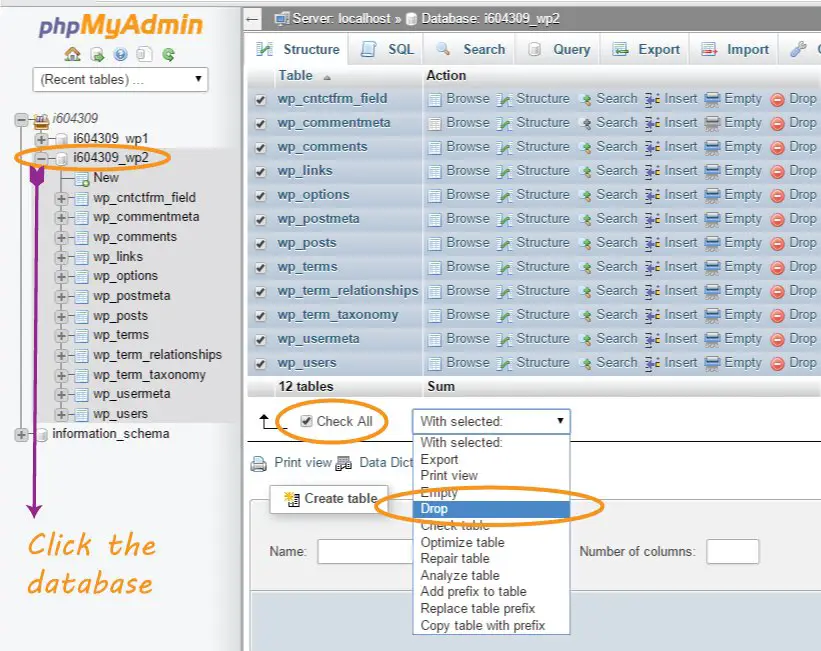The image size is (821, 651).
Task: Click the printer icon for Print view
Action: (x=259, y=464)
